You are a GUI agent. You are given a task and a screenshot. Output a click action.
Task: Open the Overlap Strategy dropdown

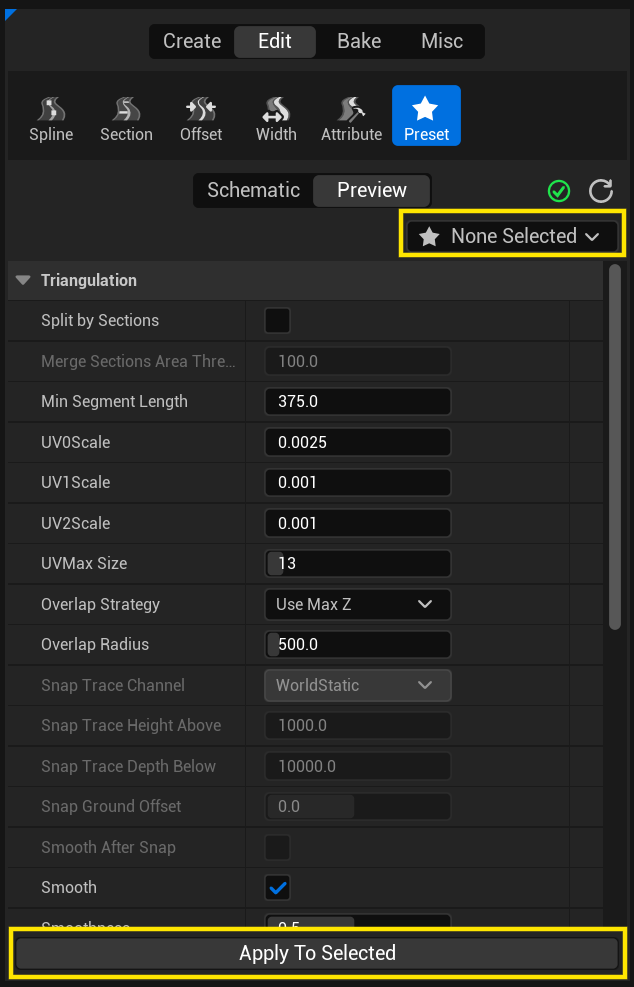(358, 604)
